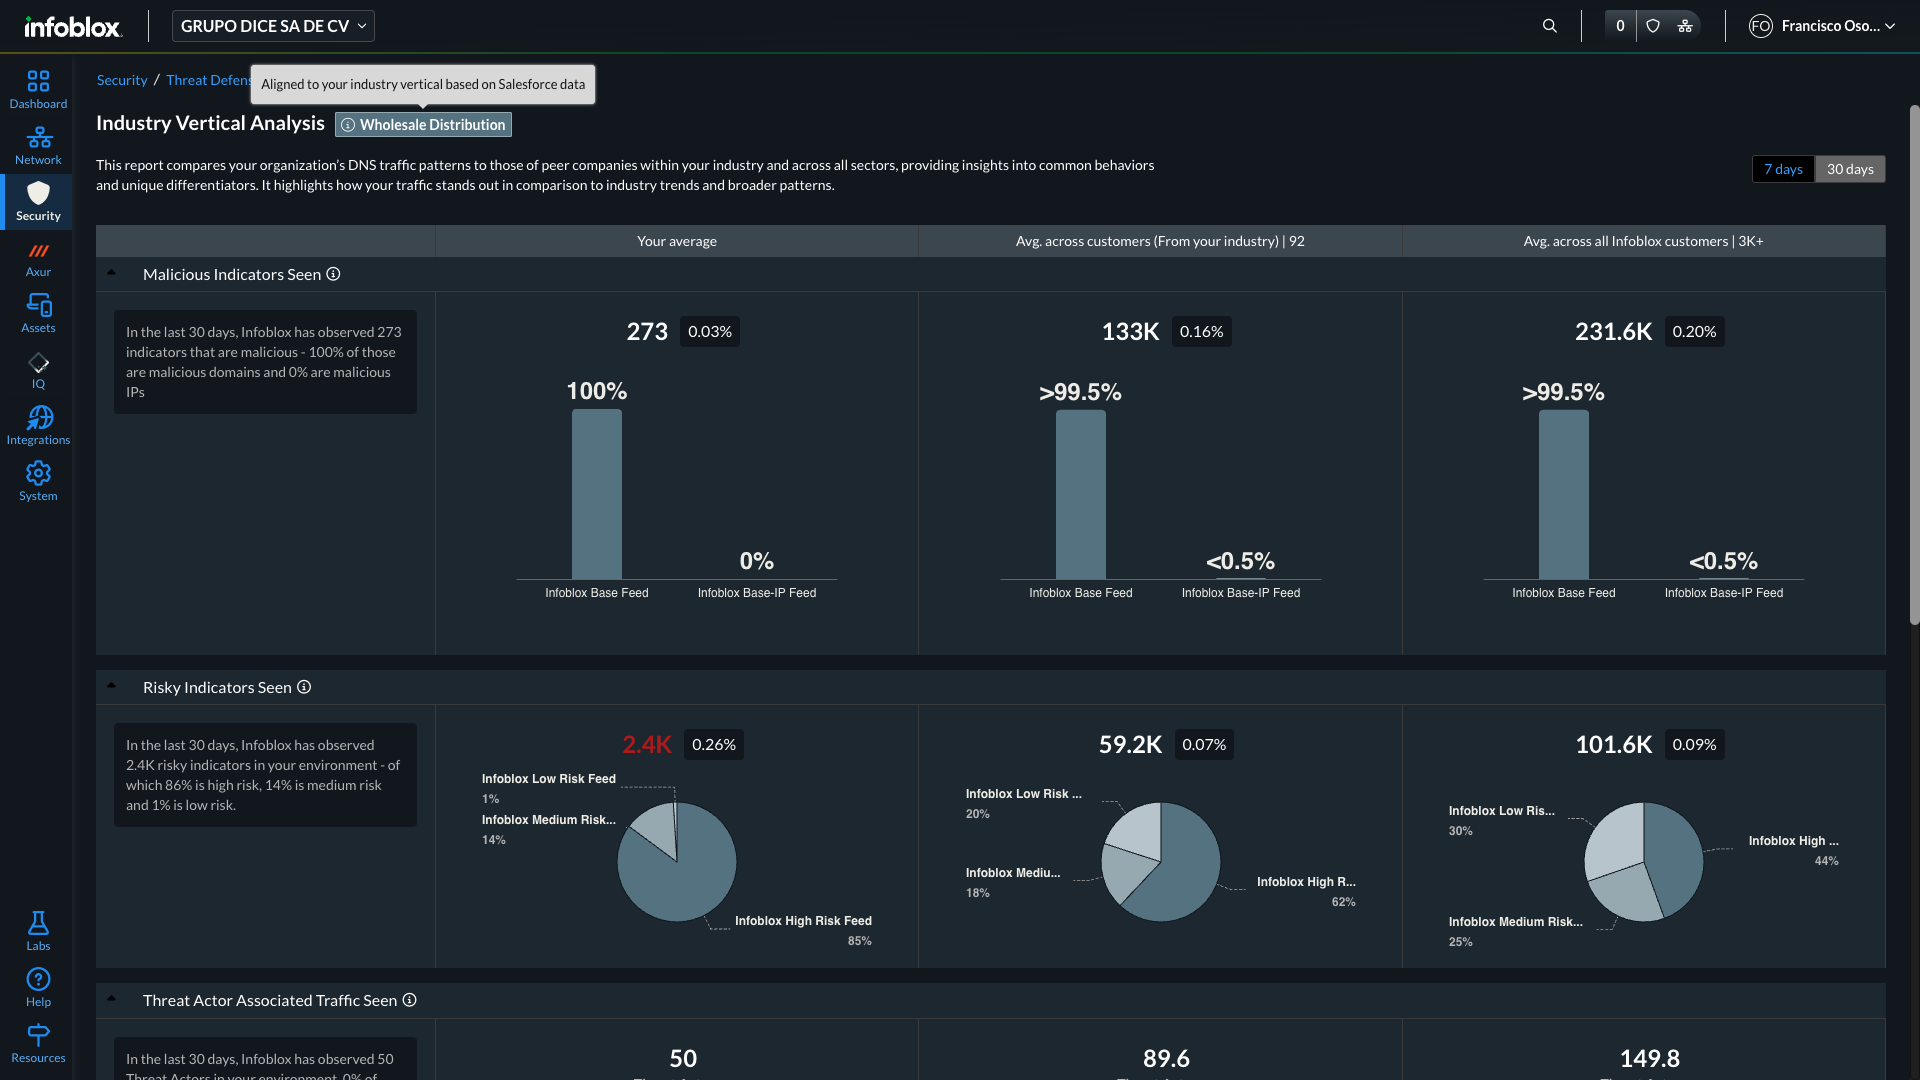This screenshot has height=1080, width=1920.
Task: Click the shield icon in top bar
Action: click(x=1653, y=26)
